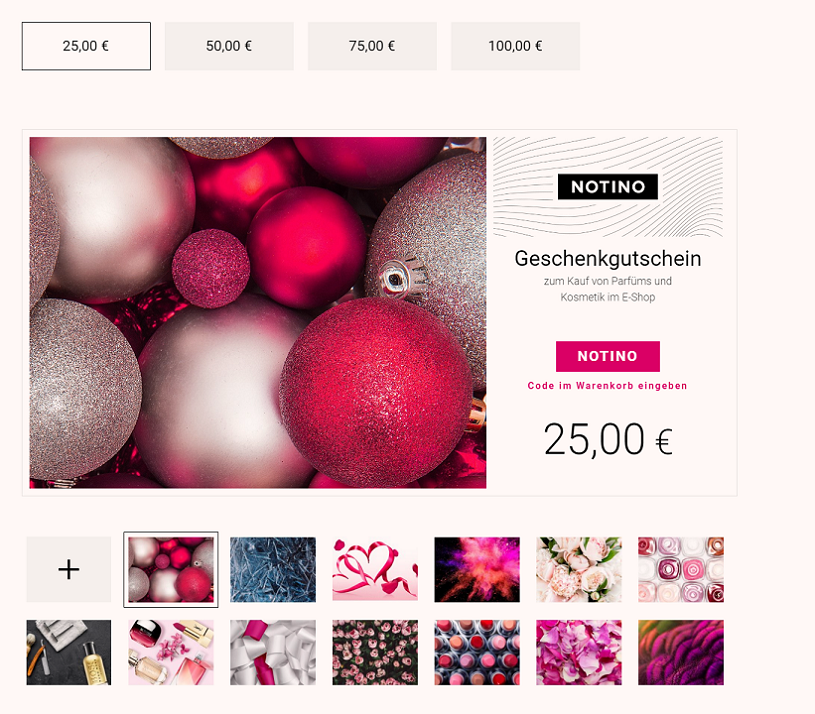Select the 100,00 € voucher amount

515,46
